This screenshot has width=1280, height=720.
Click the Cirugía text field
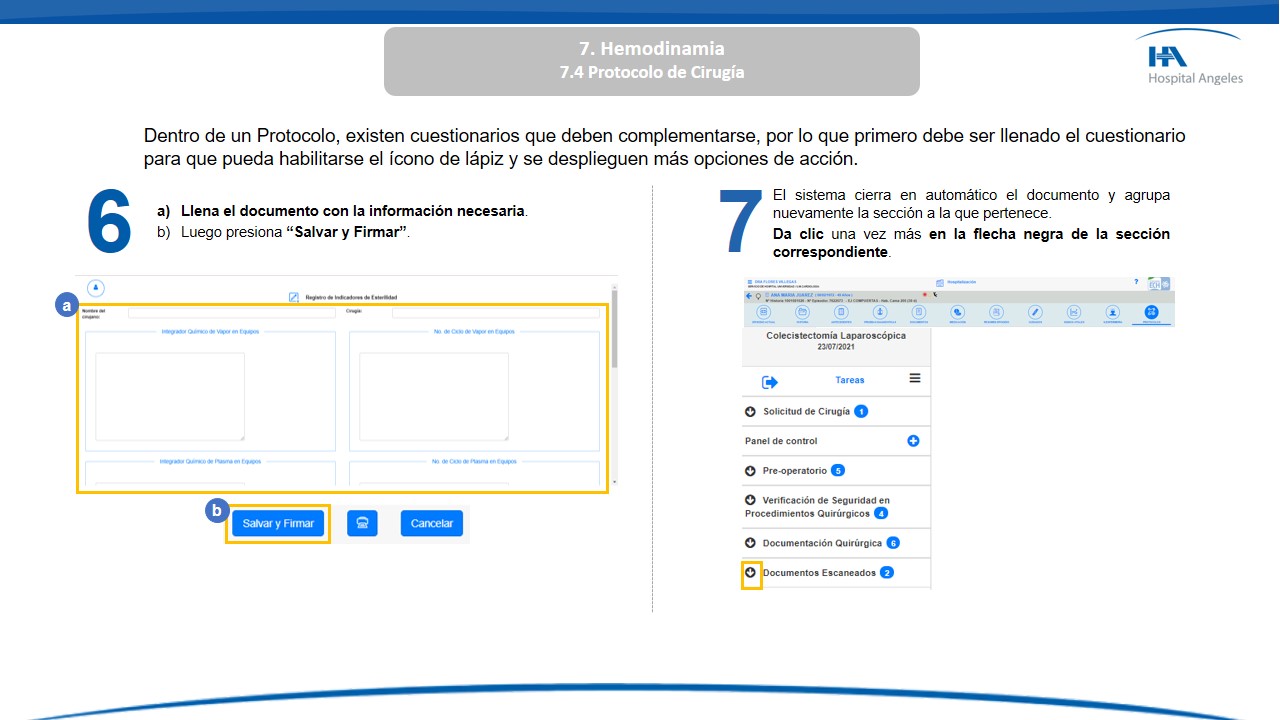(x=495, y=312)
